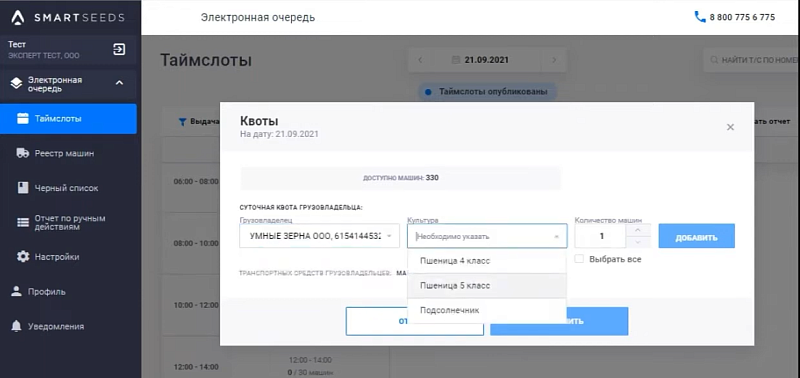Open the date picker 21.09.2021
The image size is (800, 378).
tap(486, 60)
